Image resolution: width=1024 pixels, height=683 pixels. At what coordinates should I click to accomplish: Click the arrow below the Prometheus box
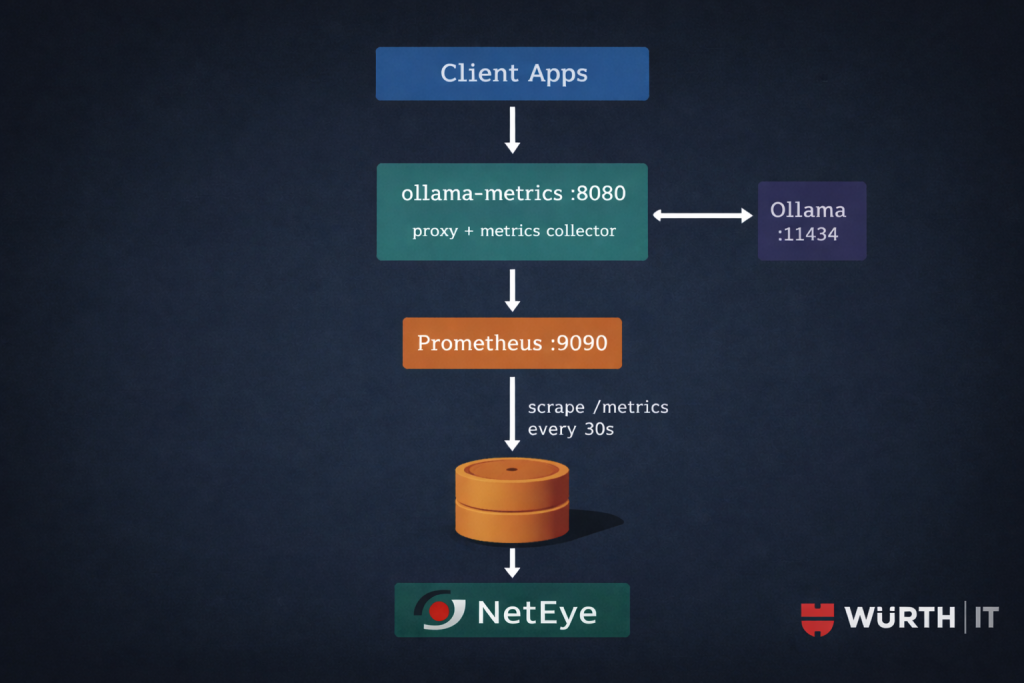[512, 412]
